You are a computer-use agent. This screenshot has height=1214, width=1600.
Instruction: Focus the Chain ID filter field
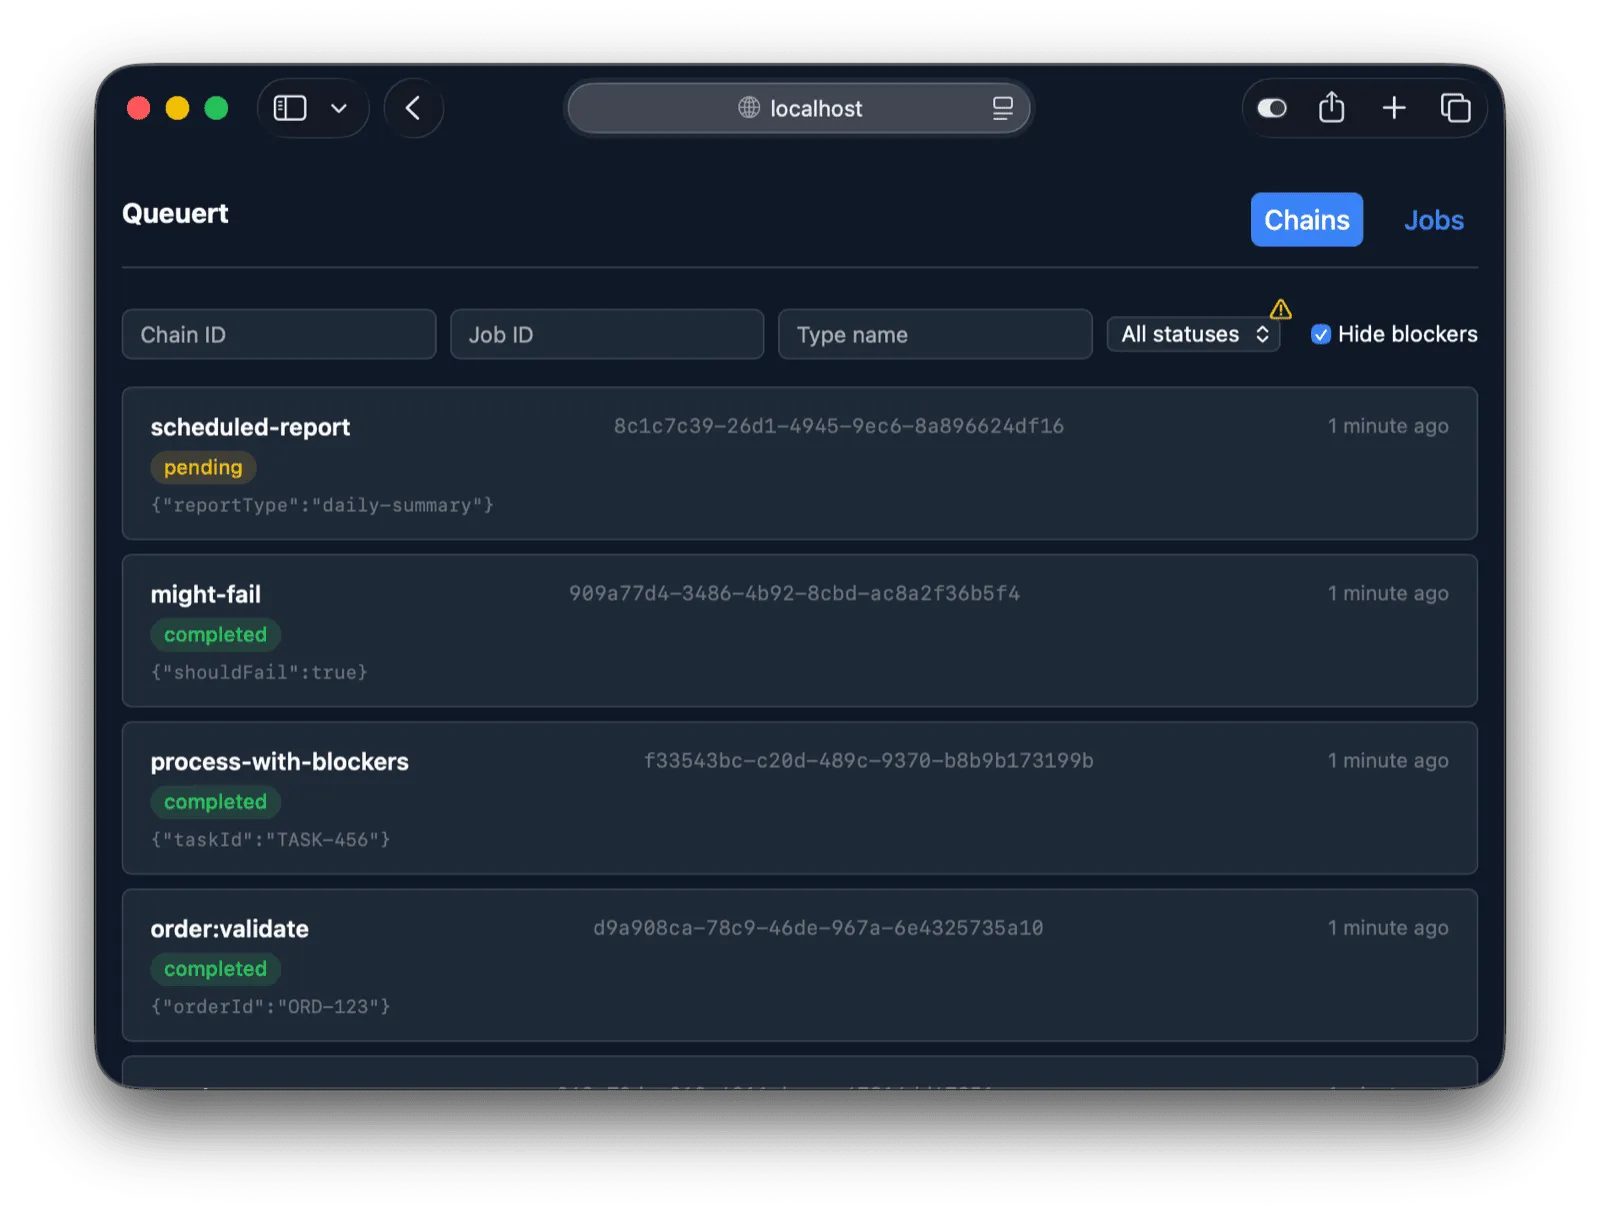[279, 334]
